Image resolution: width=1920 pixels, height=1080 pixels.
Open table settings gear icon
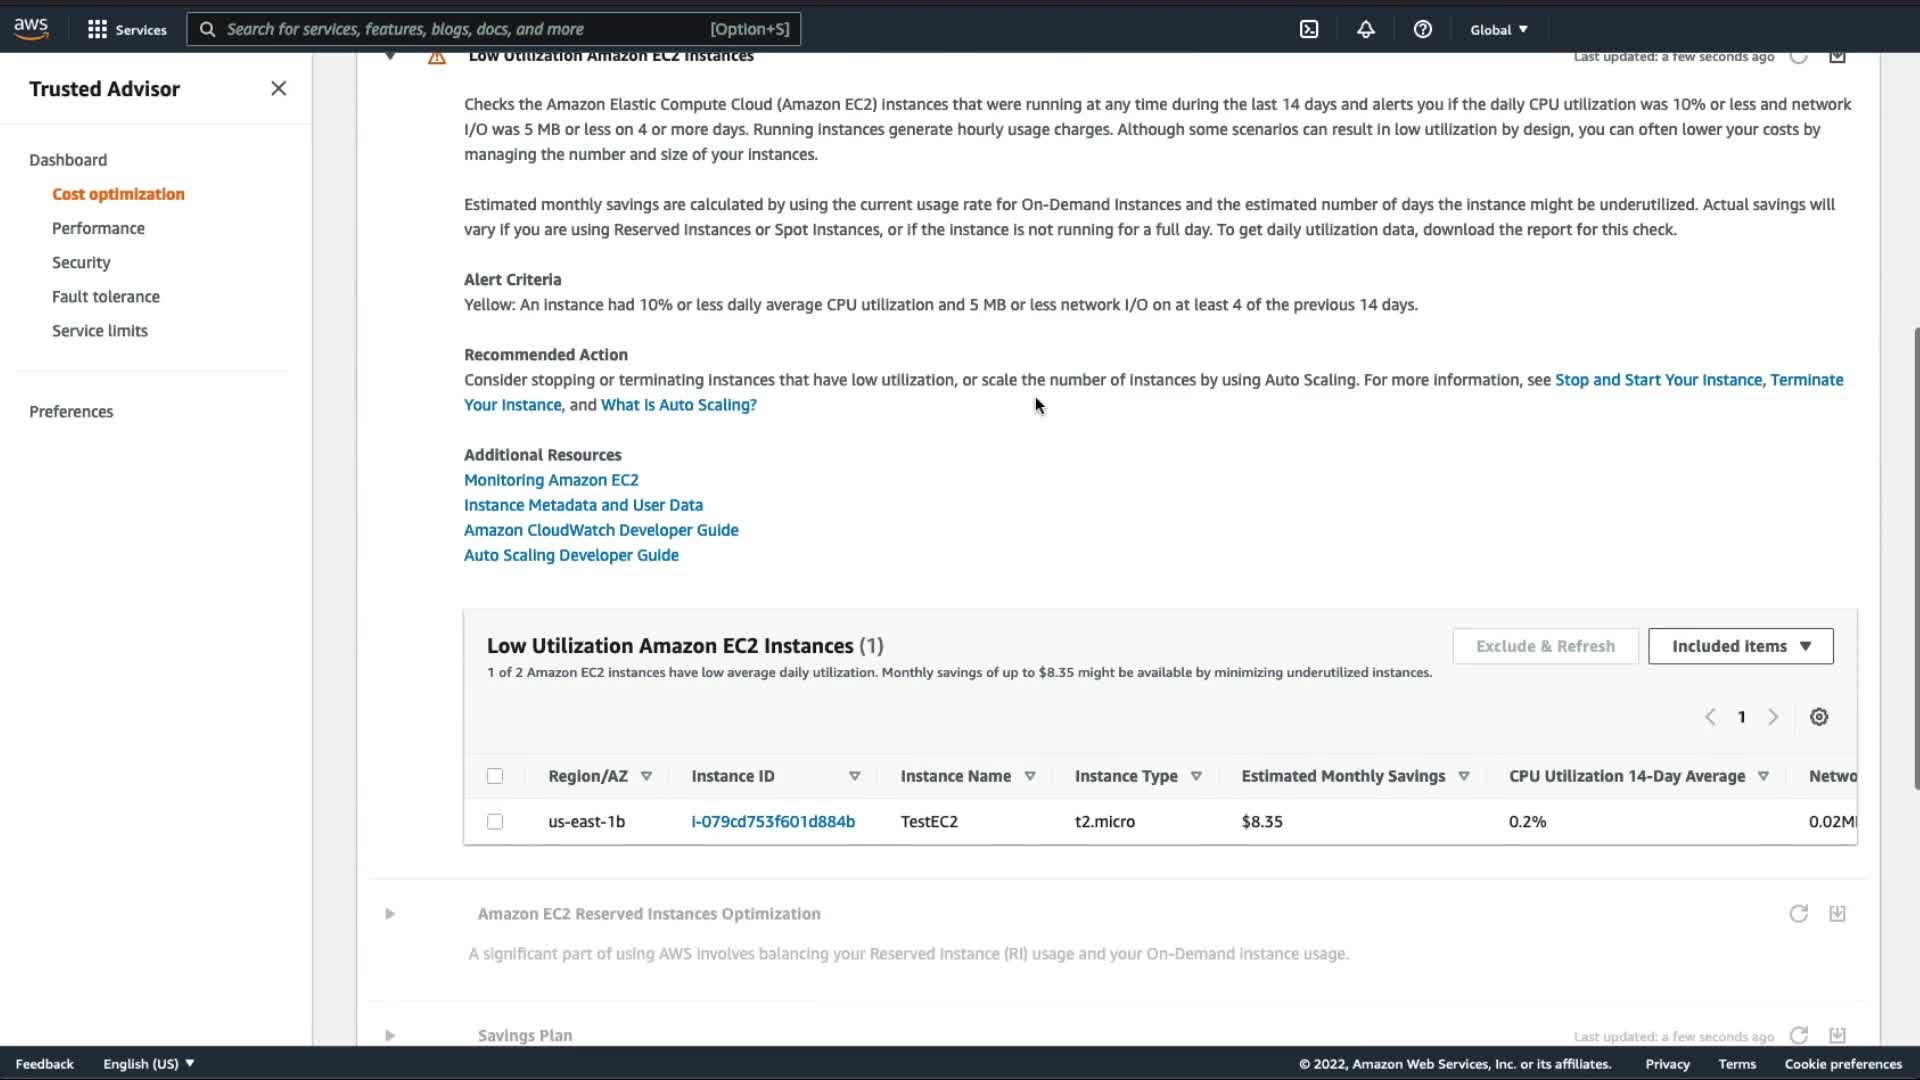1819,717
